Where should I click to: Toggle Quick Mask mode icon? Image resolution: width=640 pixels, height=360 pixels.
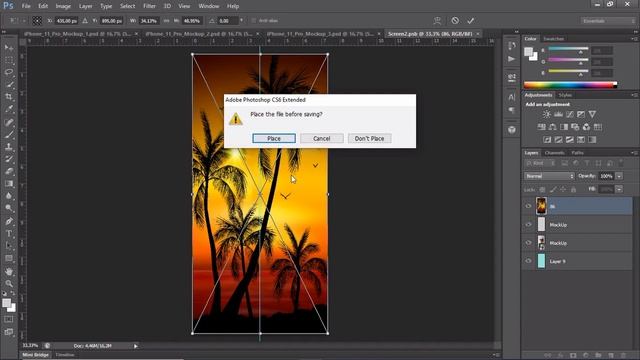9,319
